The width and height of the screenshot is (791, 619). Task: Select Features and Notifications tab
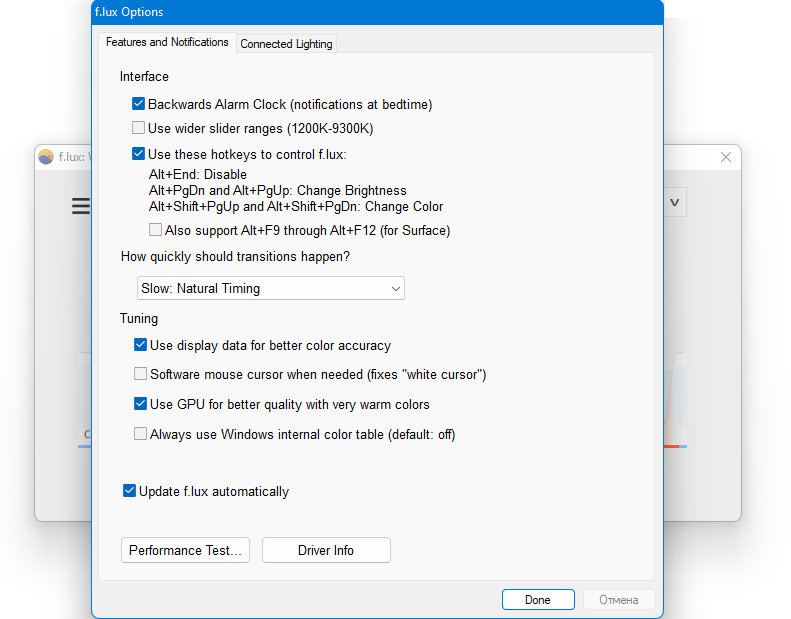[x=167, y=42]
